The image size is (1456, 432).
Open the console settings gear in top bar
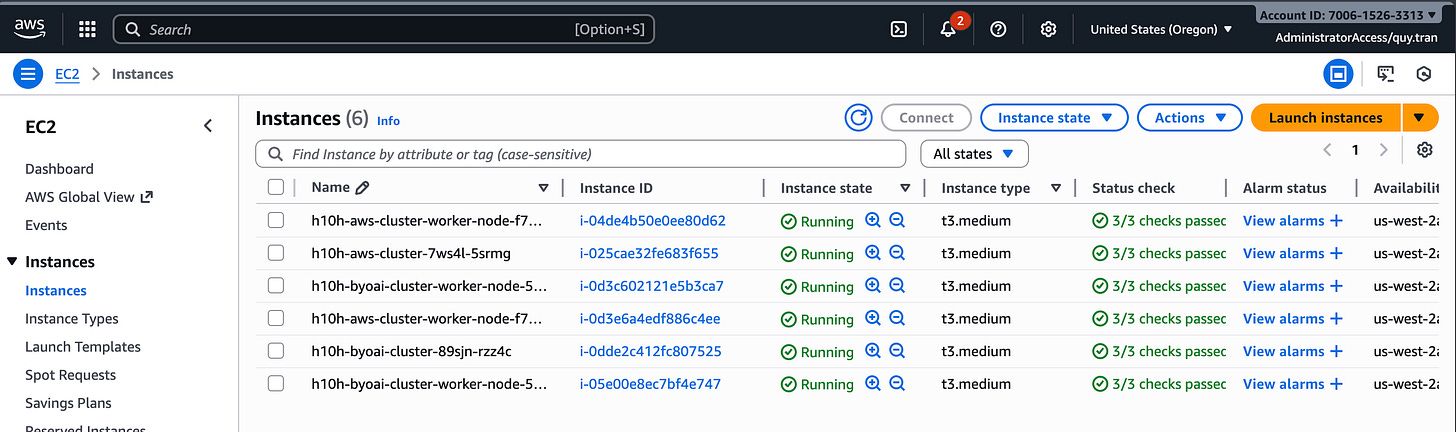tap(1048, 29)
